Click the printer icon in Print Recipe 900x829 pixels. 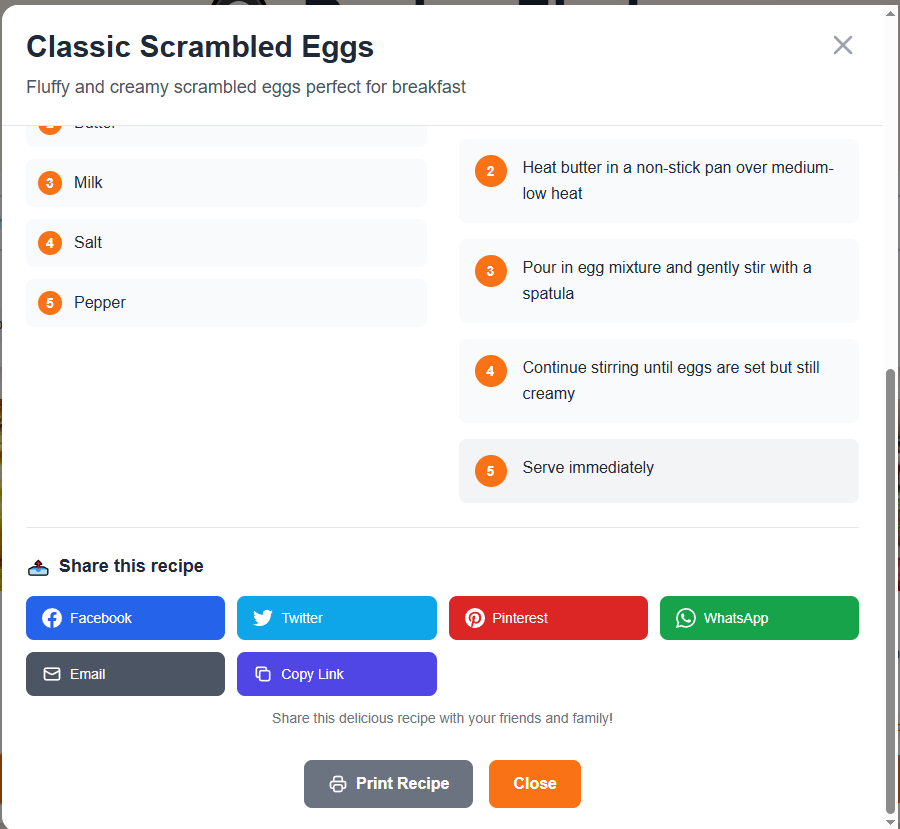pos(338,784)
